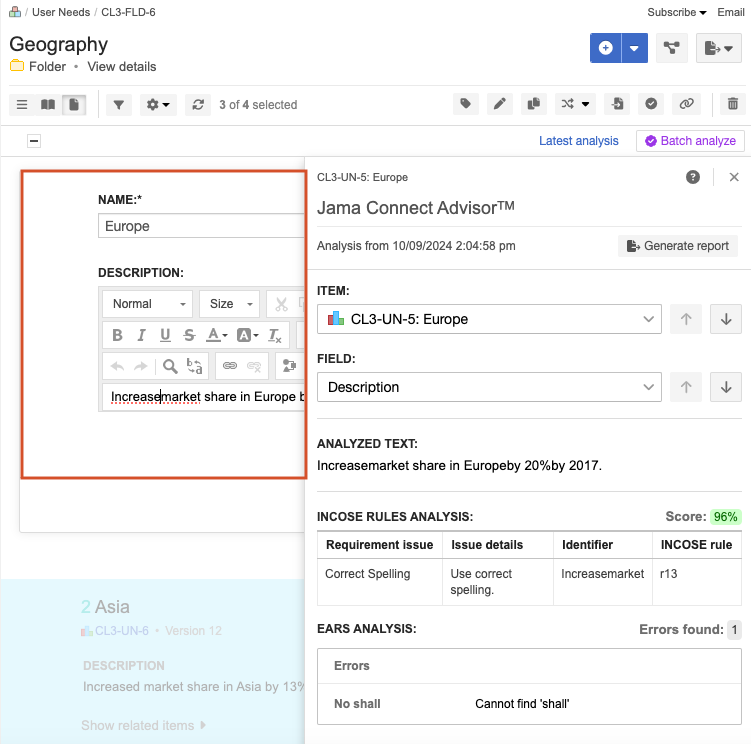This screenshot has height=744, width=751.
Task: Toggle italic formatting
Action: [141, 335]
